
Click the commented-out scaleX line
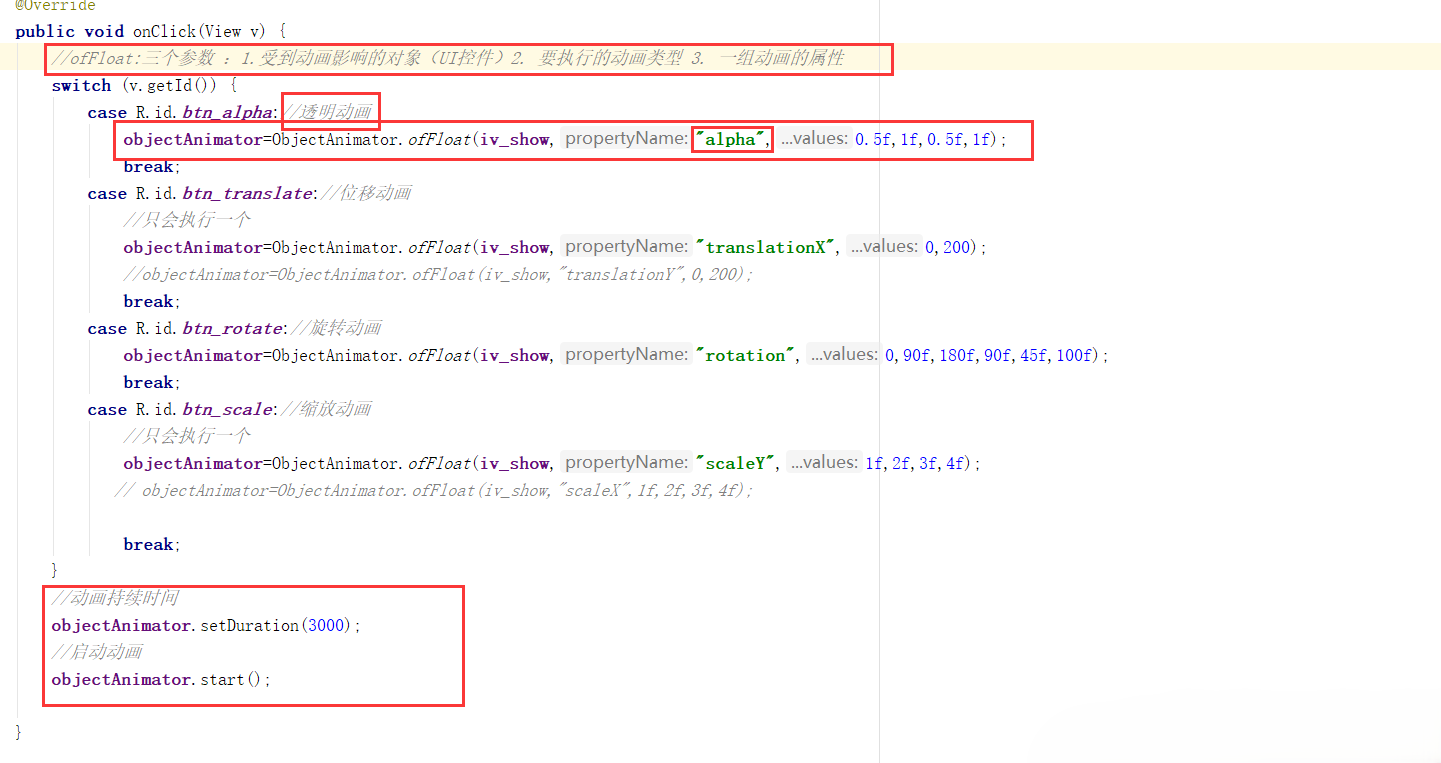tap(434, 490)
